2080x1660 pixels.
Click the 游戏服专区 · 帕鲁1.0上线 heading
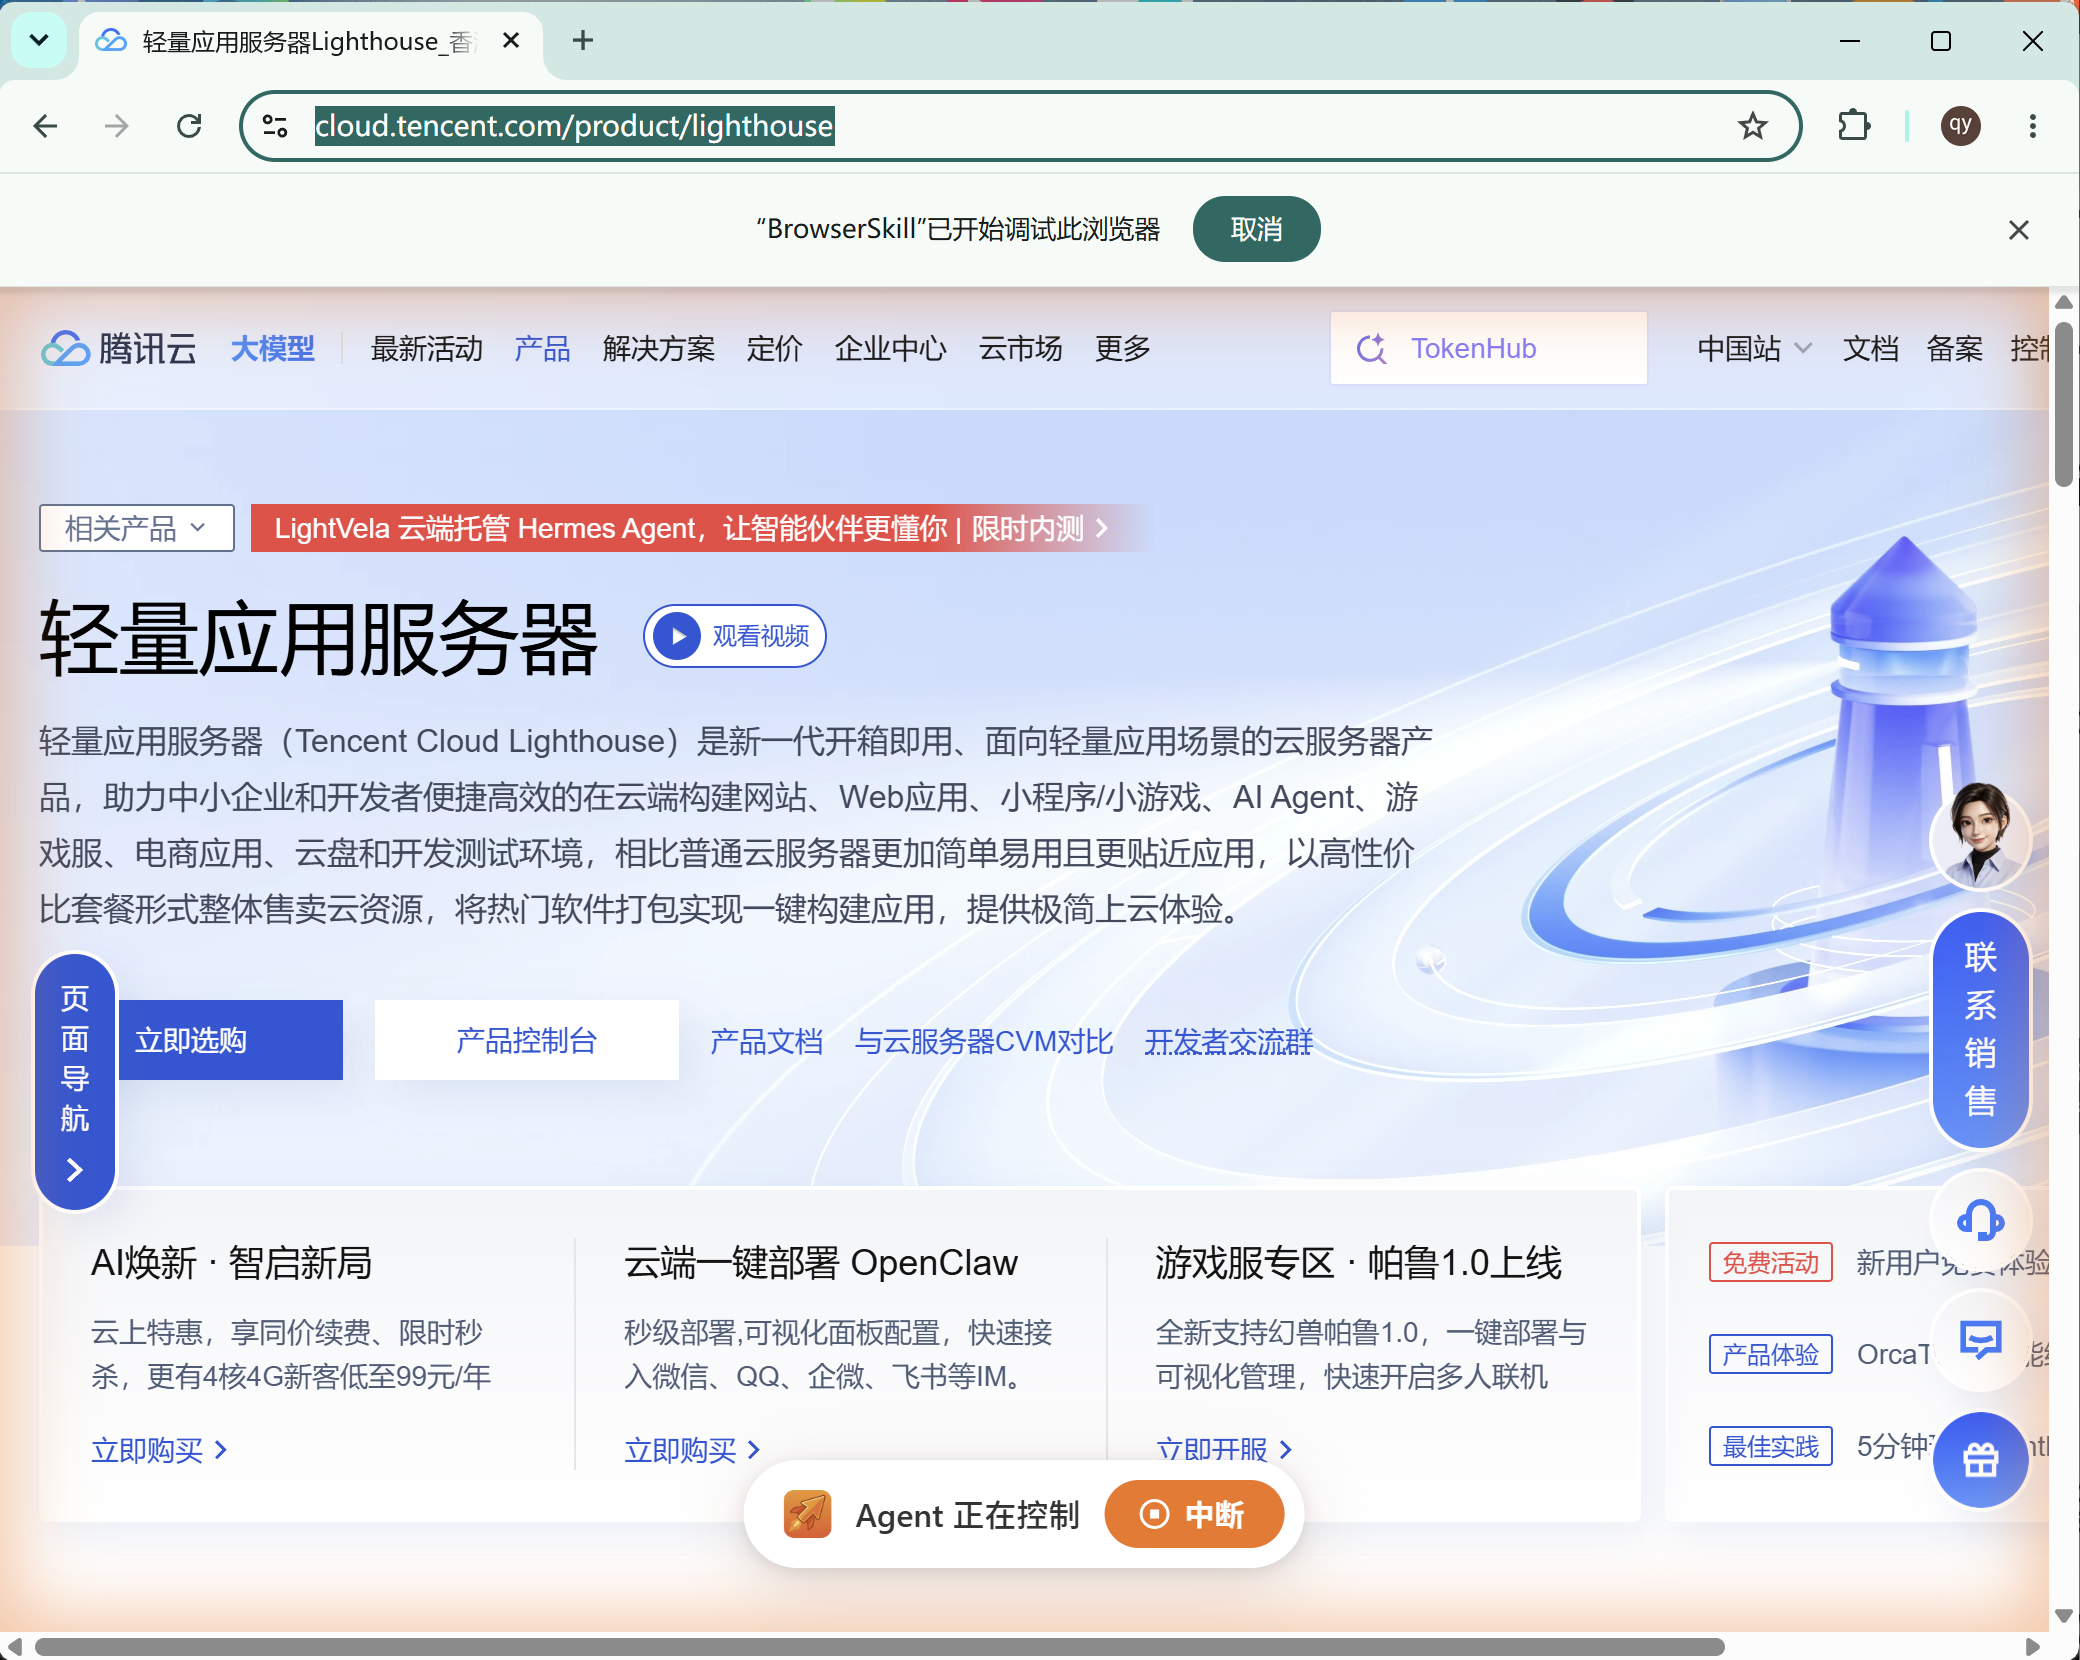(x=1358, y=1263)
